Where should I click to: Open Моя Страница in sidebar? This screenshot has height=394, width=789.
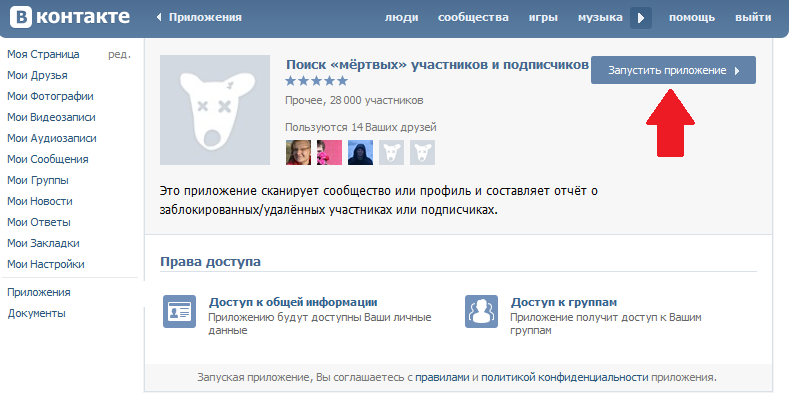[x=43, y=54]
